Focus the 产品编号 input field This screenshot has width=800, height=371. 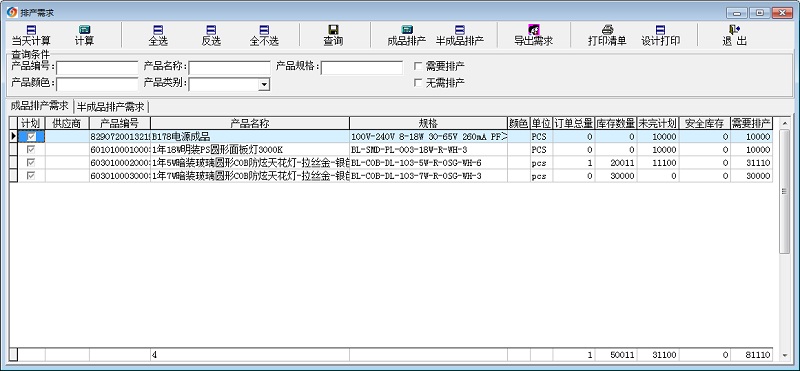97,67
